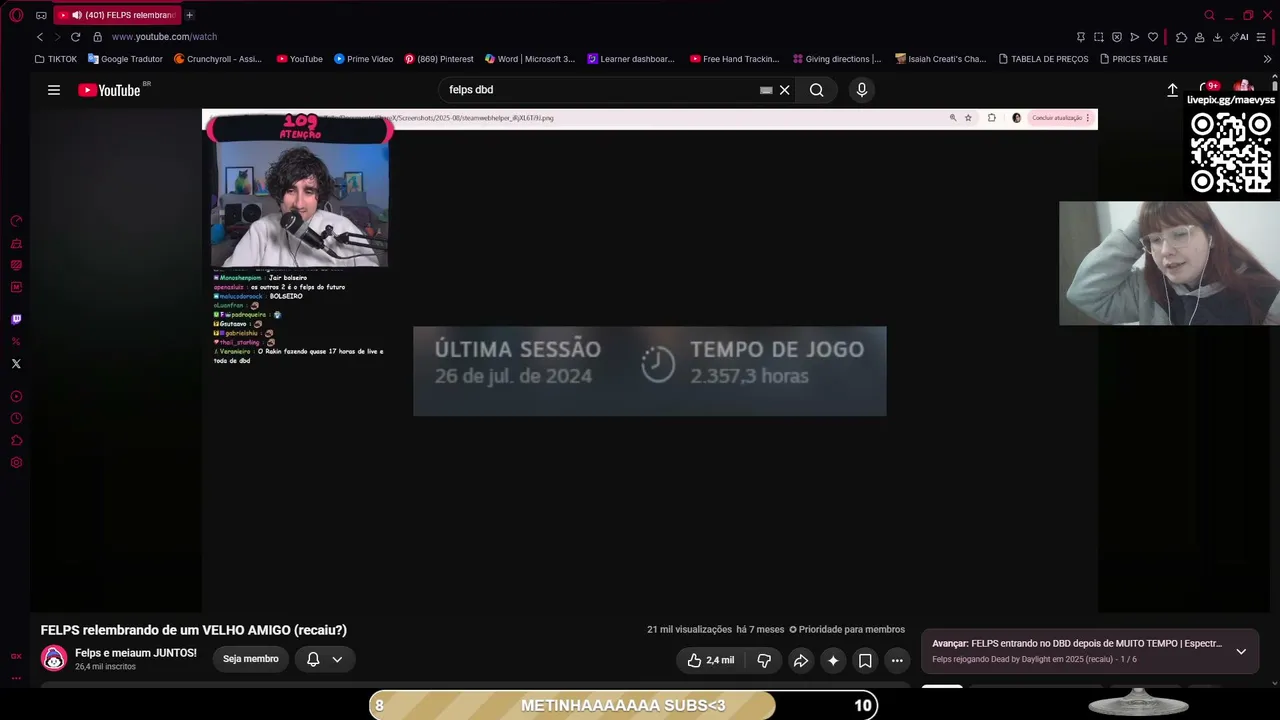The width and height of the screenshot is (1280, 720).
Task: Open the PRICES TABLE bookmark
Action: (1133, 59)
